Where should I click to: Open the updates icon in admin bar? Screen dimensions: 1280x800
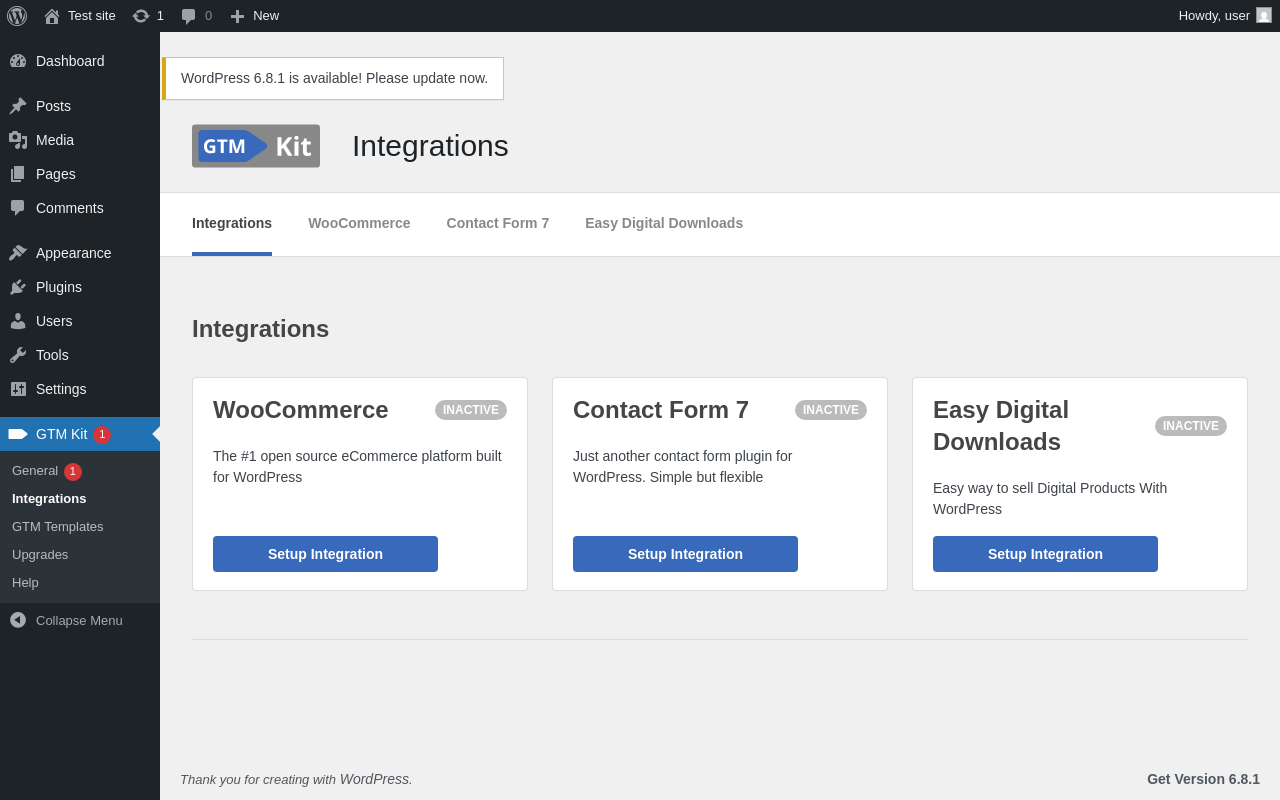(141, 16)
